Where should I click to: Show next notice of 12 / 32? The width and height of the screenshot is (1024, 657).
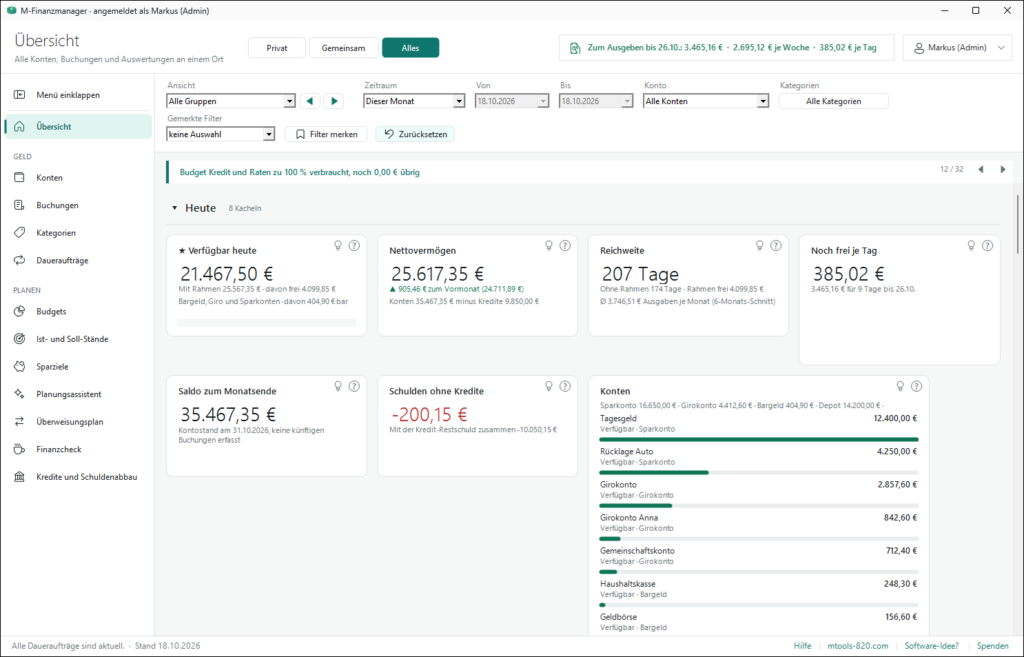click(x=1003, y=169)
